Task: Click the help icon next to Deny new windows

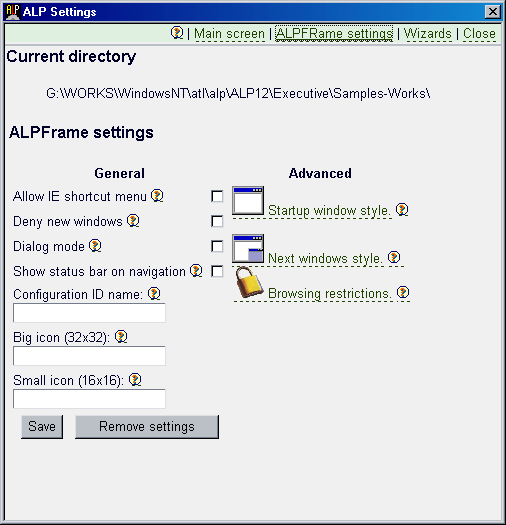Action: click(x=133, y=221)
